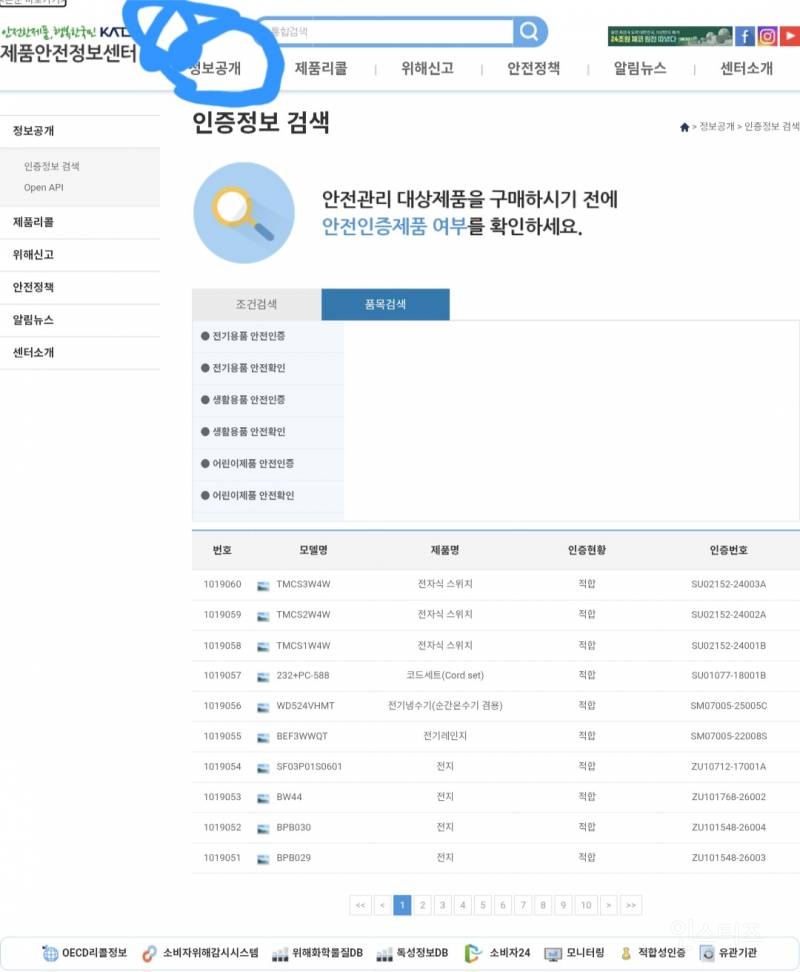Open 인증정보 검색 sidebar sublink
This screenshot has height=972, width=800.
(51, 166)
